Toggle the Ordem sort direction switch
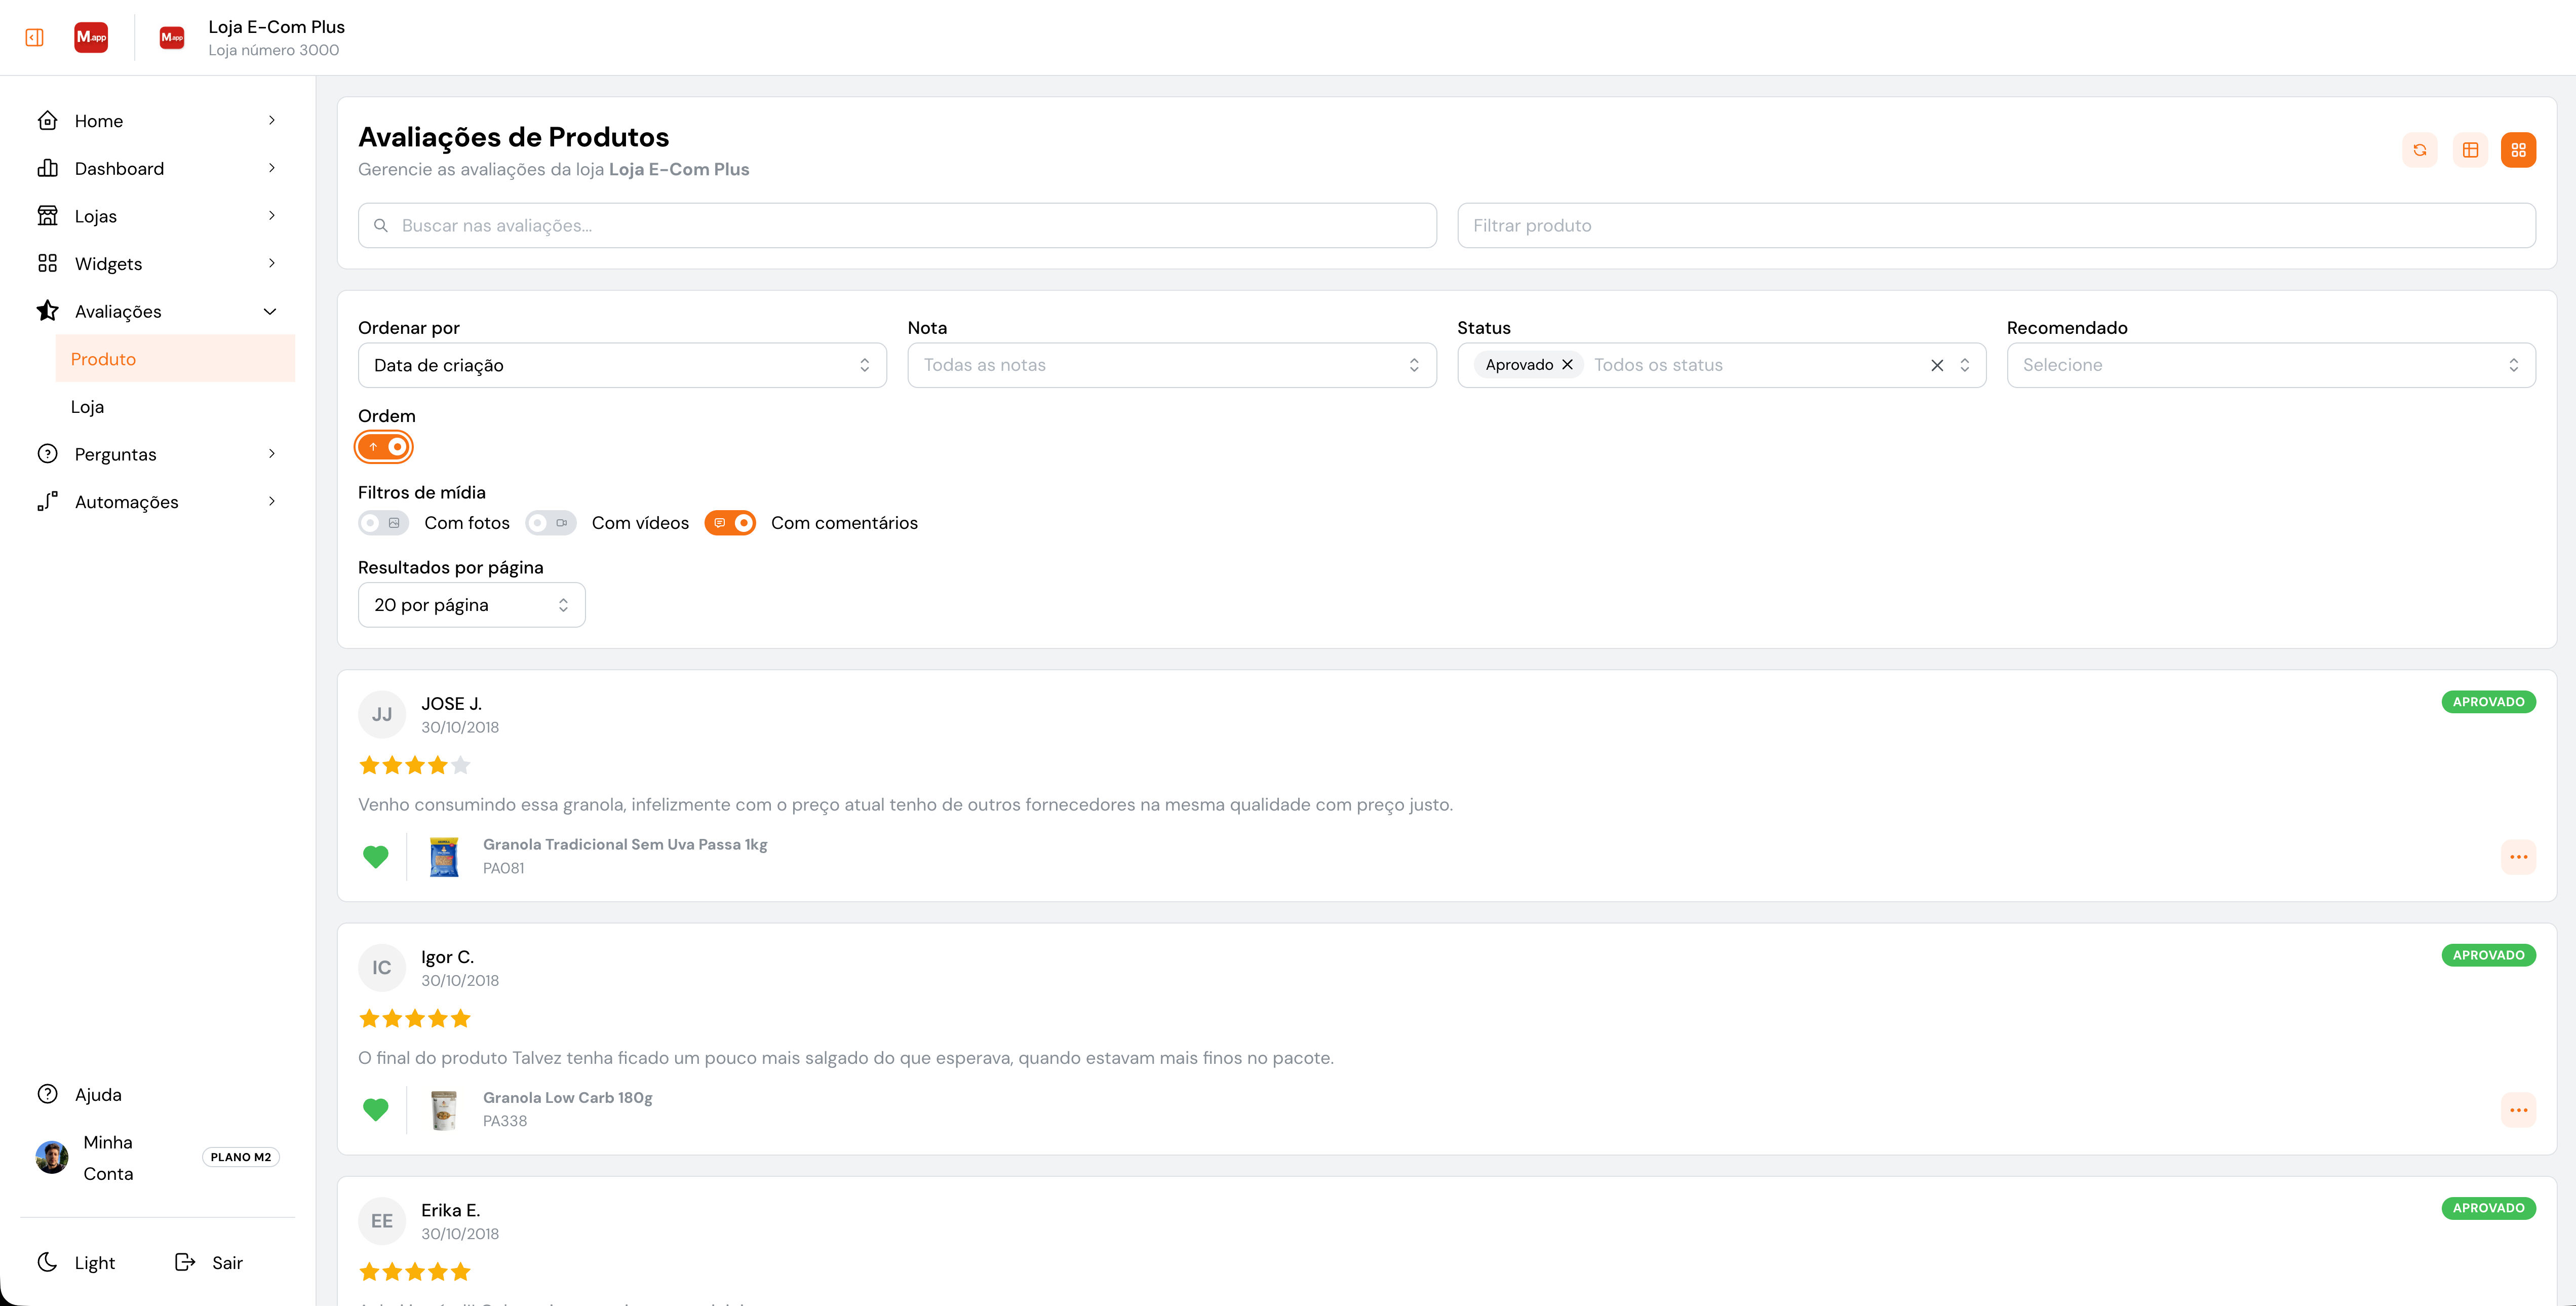The image size is (2576, 1306). click(x=384, y=447)
